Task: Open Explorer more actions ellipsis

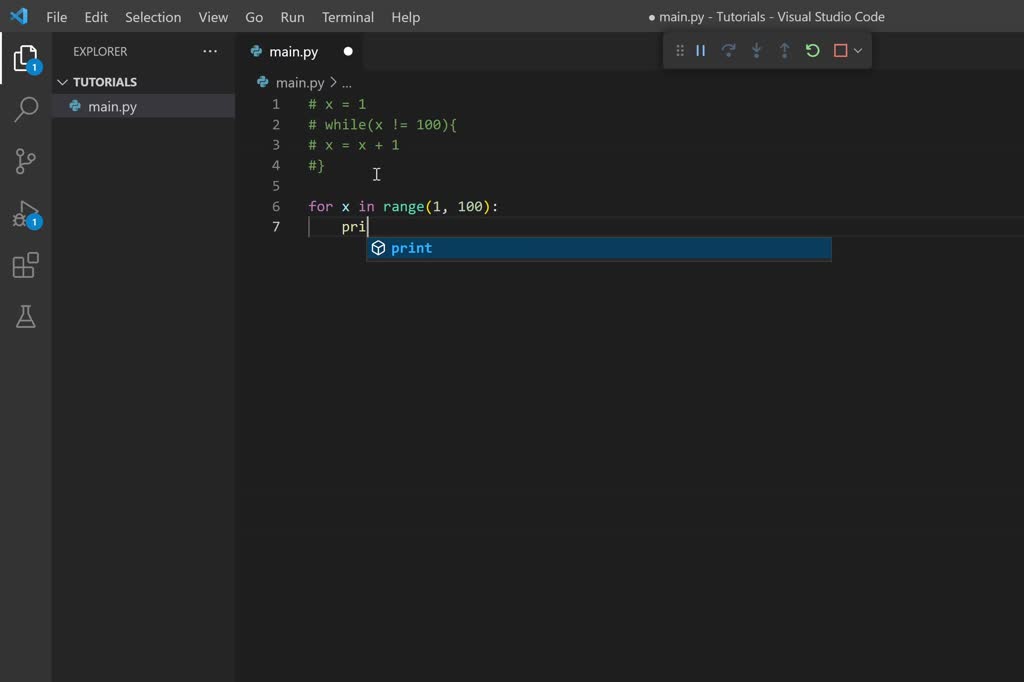Action: click(210, 51)
